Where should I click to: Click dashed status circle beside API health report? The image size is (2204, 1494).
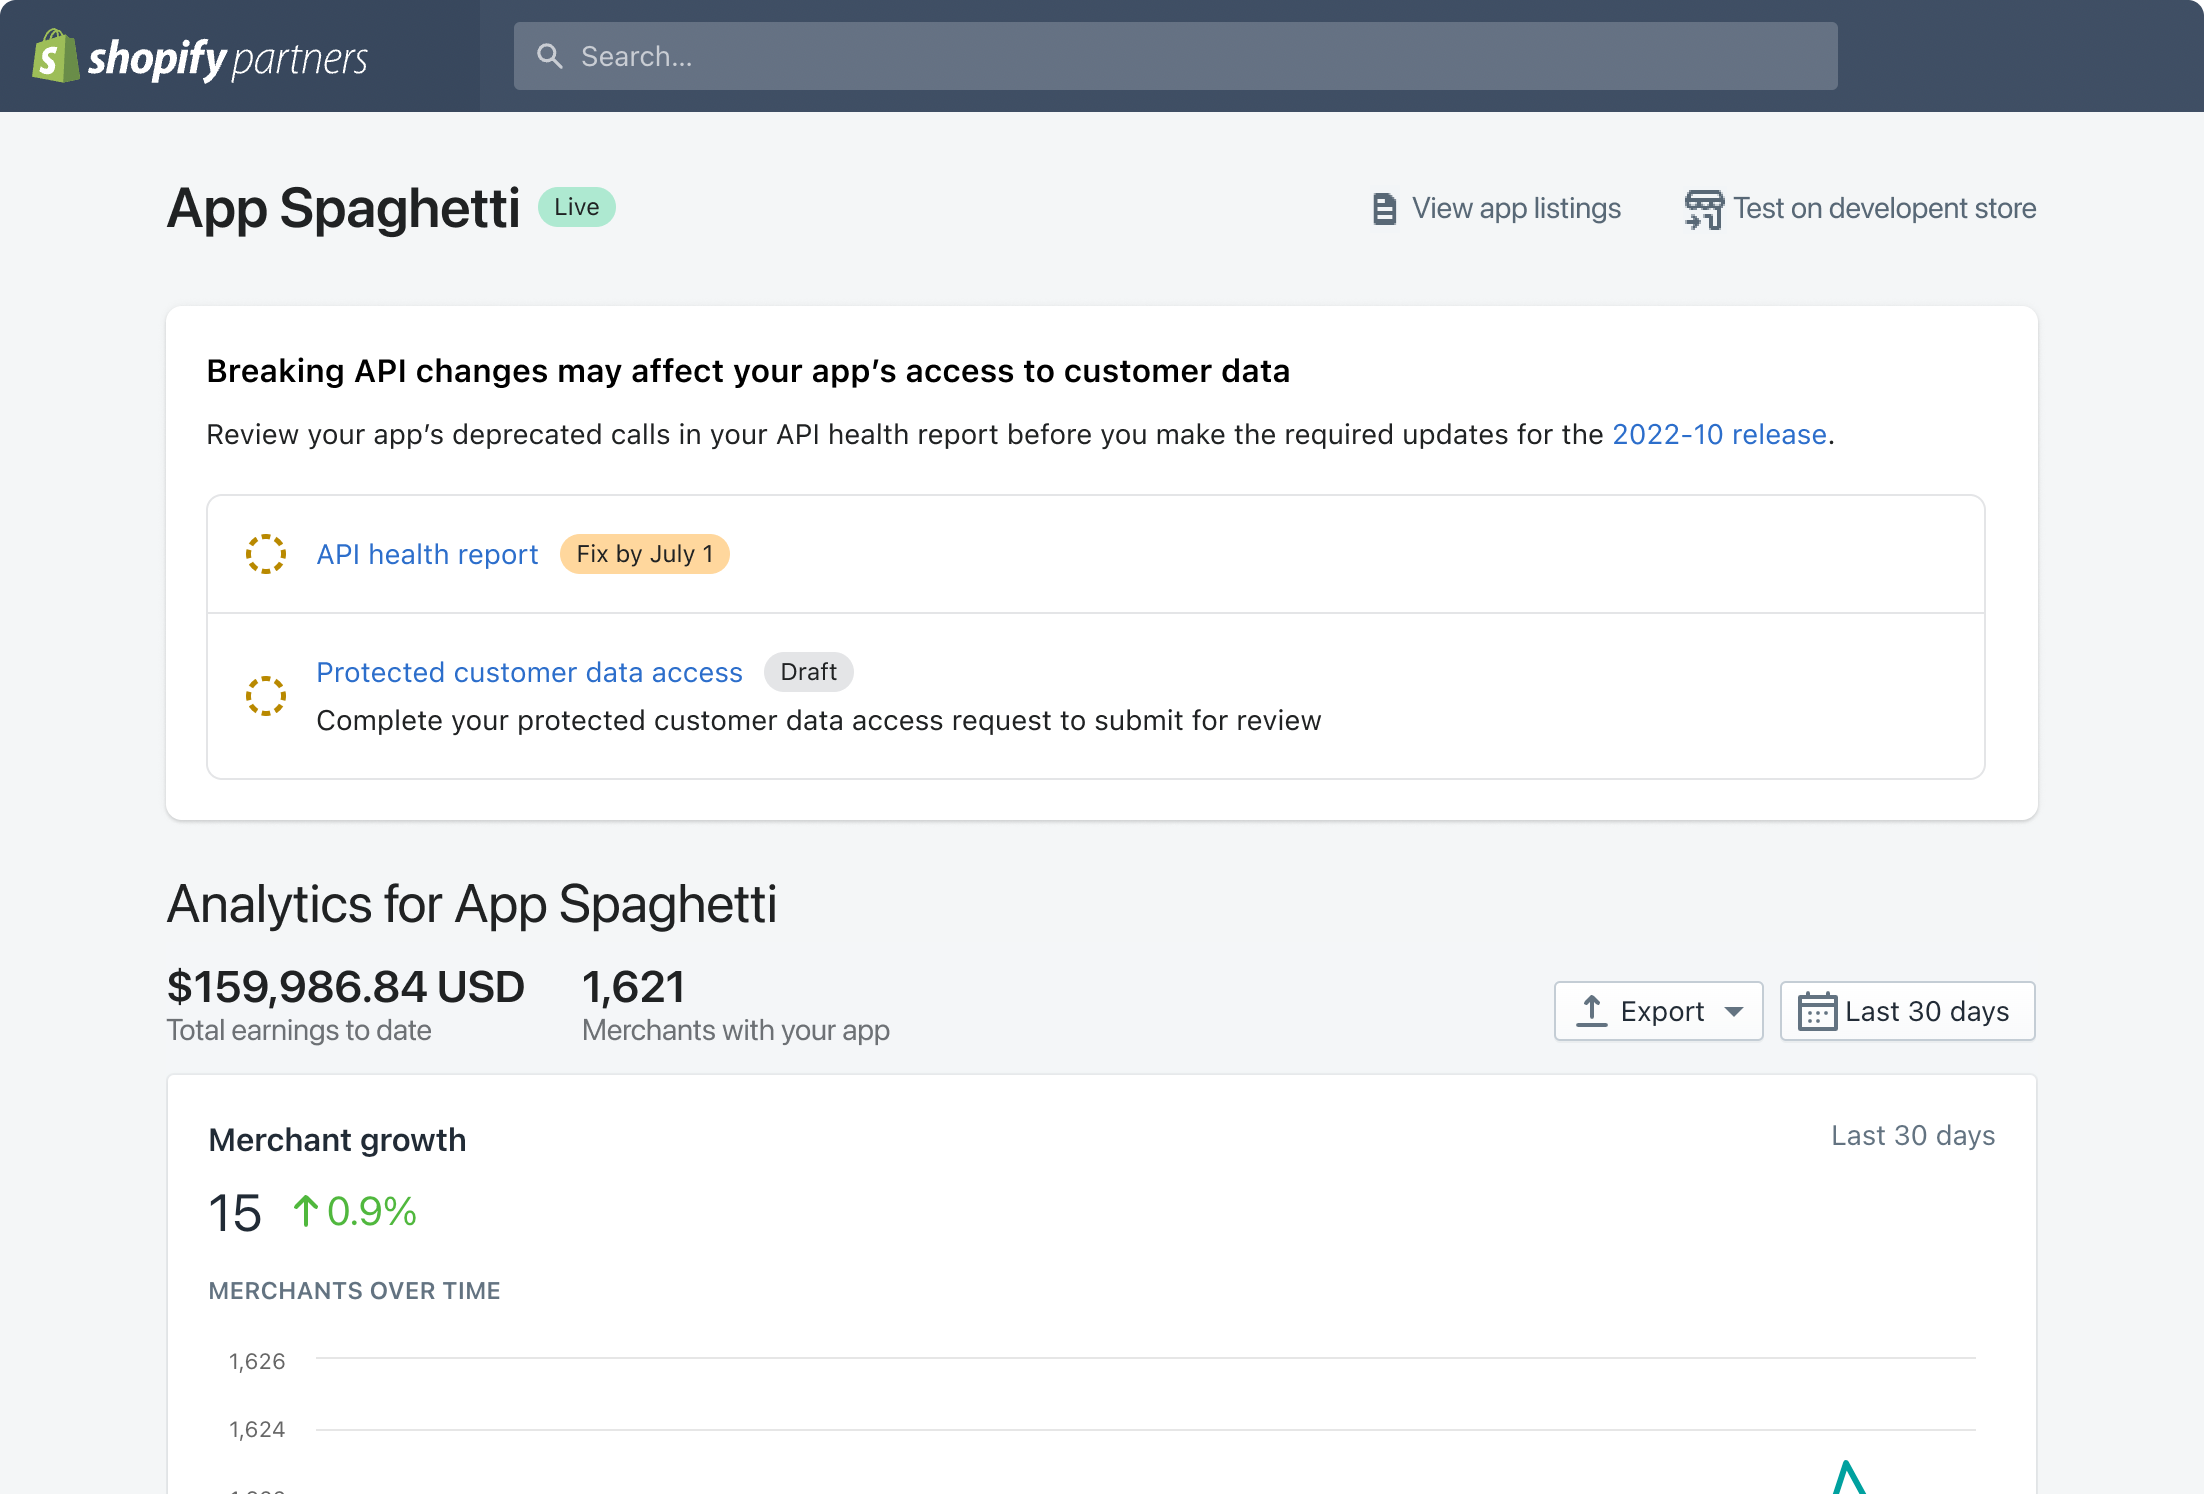[266, 554]
